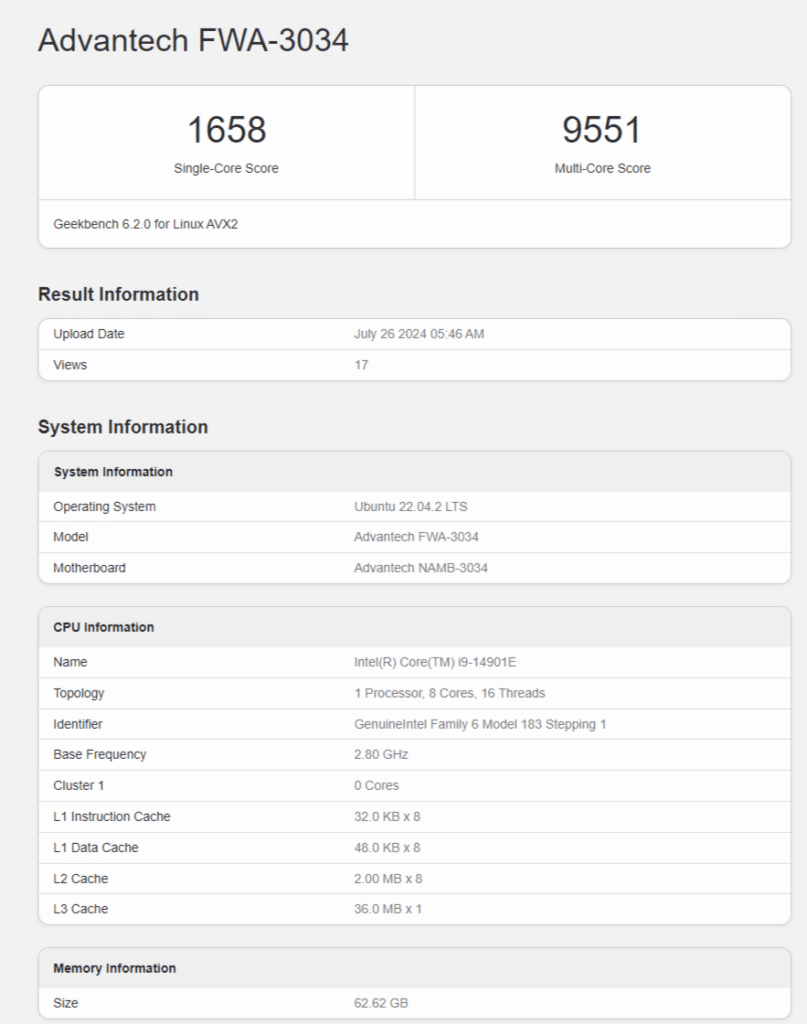The width and height of the screenshot is (807, 1024).
Task: Click the Multi-Core Score label
Action: (602, 168)
